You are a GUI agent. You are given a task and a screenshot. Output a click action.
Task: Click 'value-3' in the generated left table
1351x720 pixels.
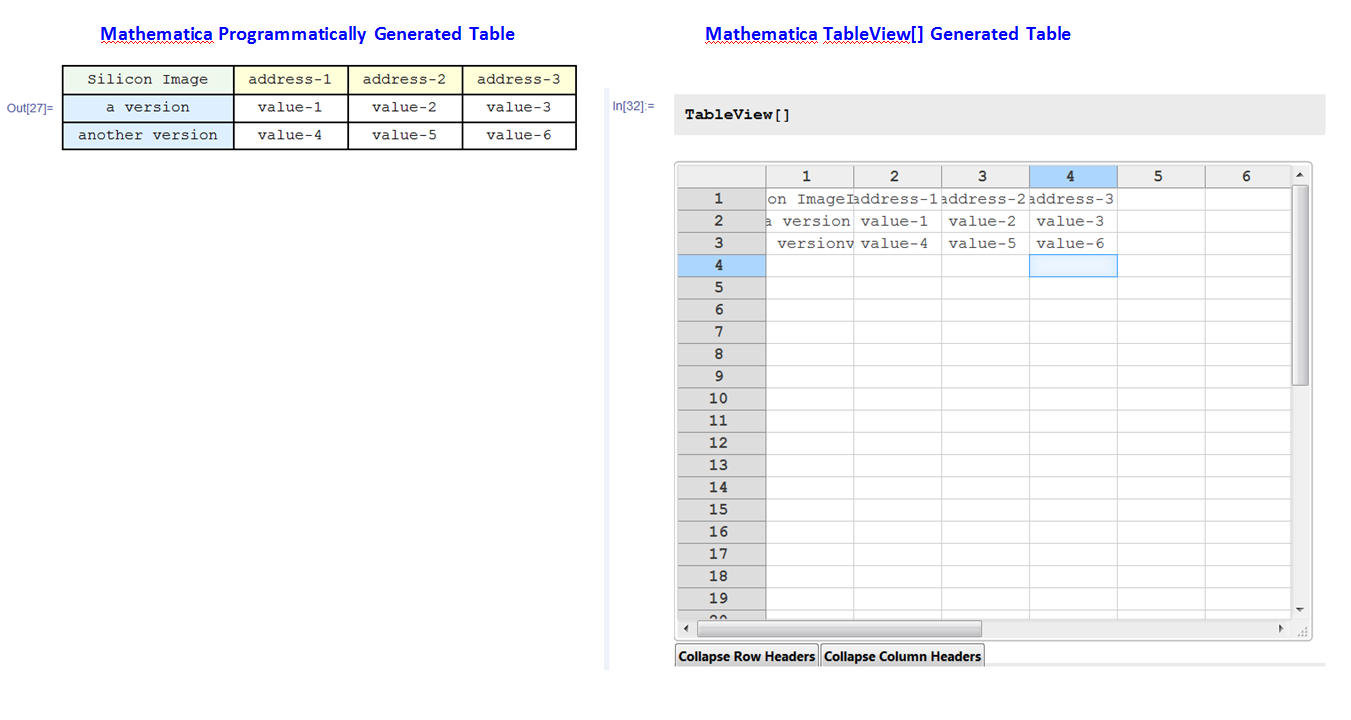[519, 108]
